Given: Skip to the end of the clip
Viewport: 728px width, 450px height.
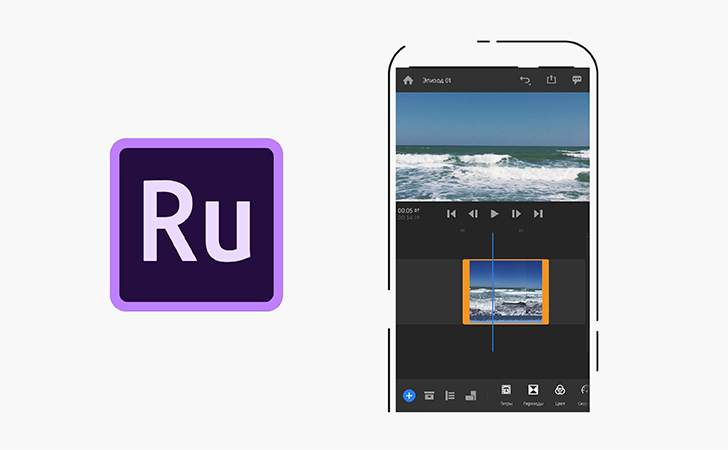Looking at the screenshot, I should [538, 213].
